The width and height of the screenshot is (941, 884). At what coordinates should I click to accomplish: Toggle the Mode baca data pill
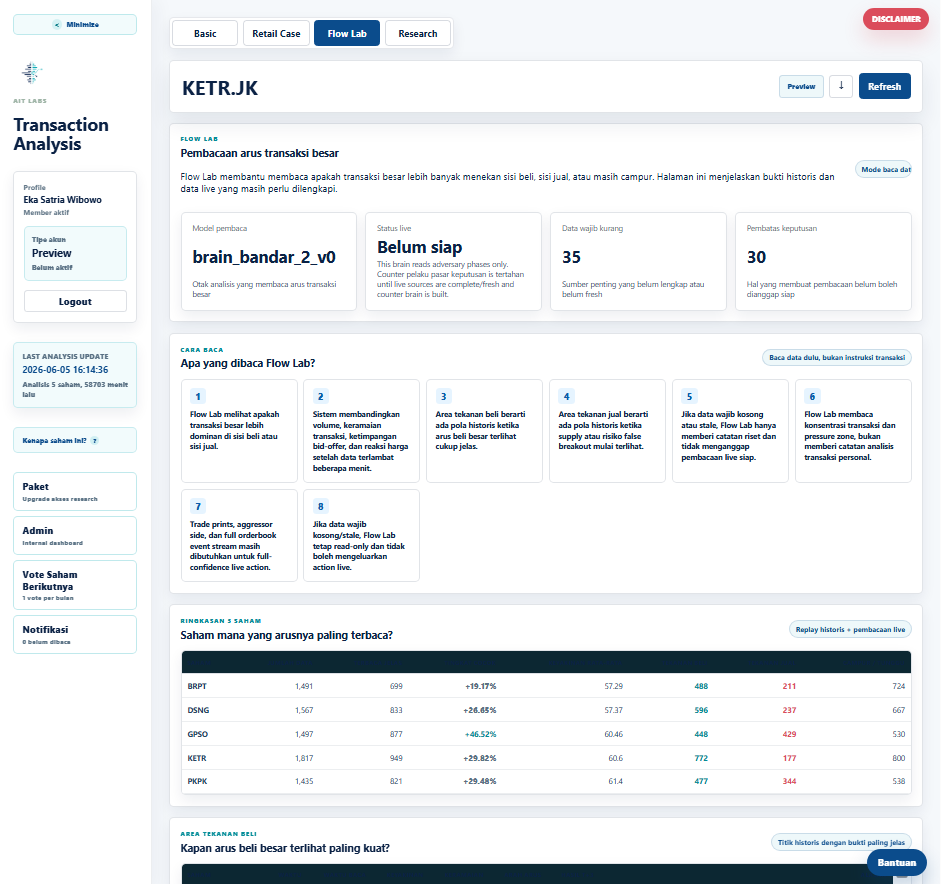tap(885, 169)
